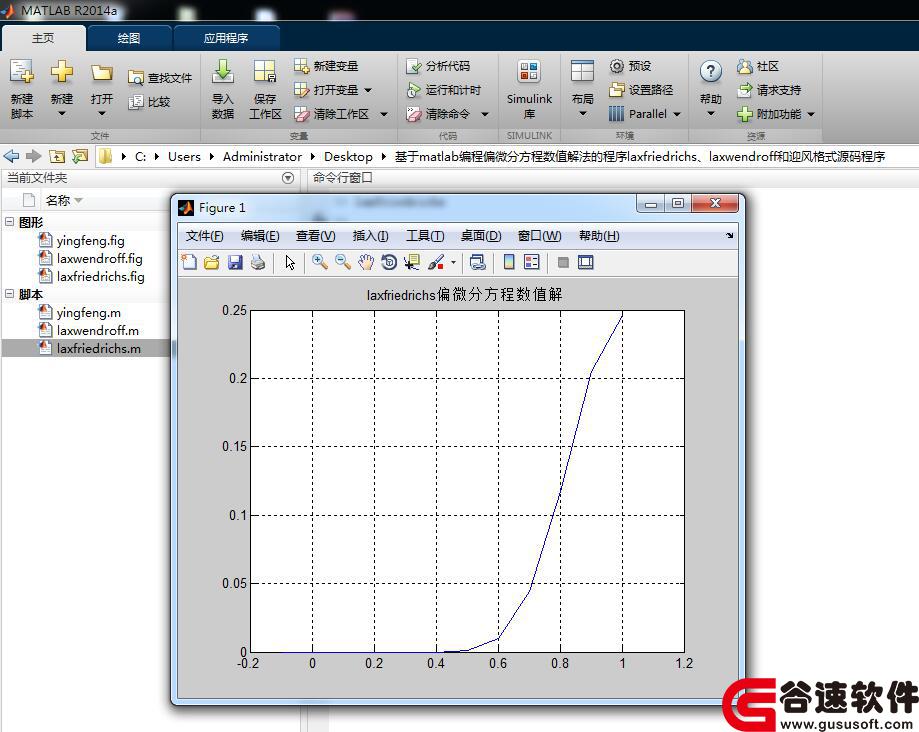Click the 打开 (Open) folder icon
Viewport: 919px width, 732px height.
101,73
